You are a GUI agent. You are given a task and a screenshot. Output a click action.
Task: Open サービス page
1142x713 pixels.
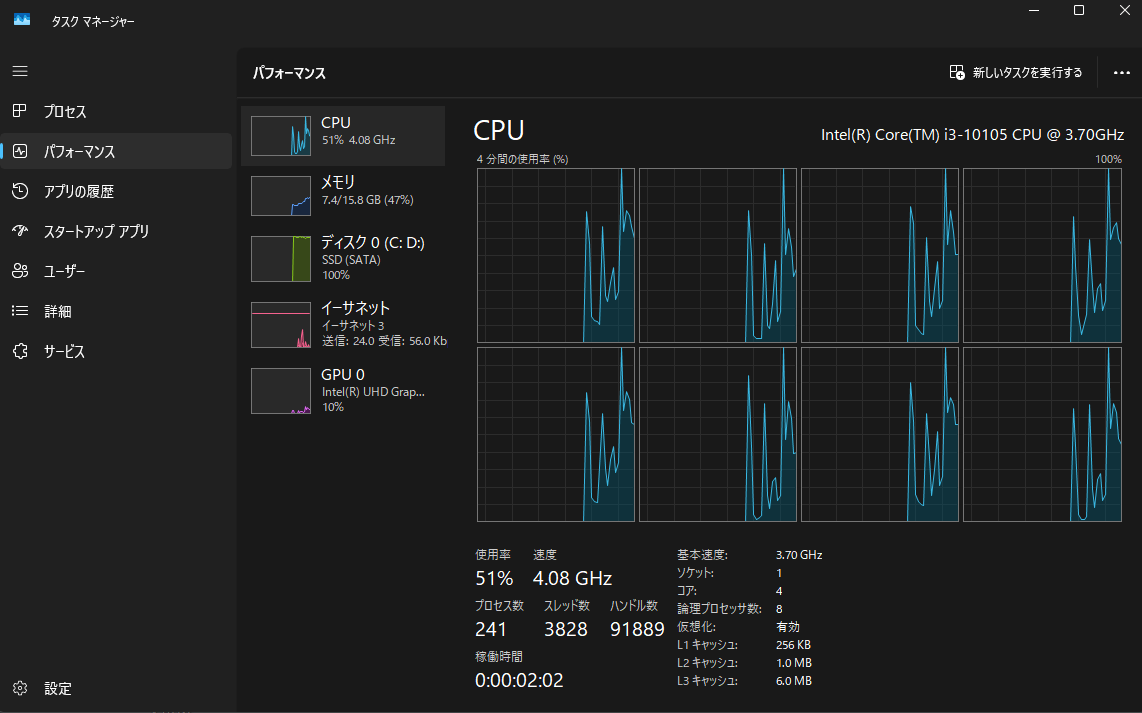tap(117, 352)
